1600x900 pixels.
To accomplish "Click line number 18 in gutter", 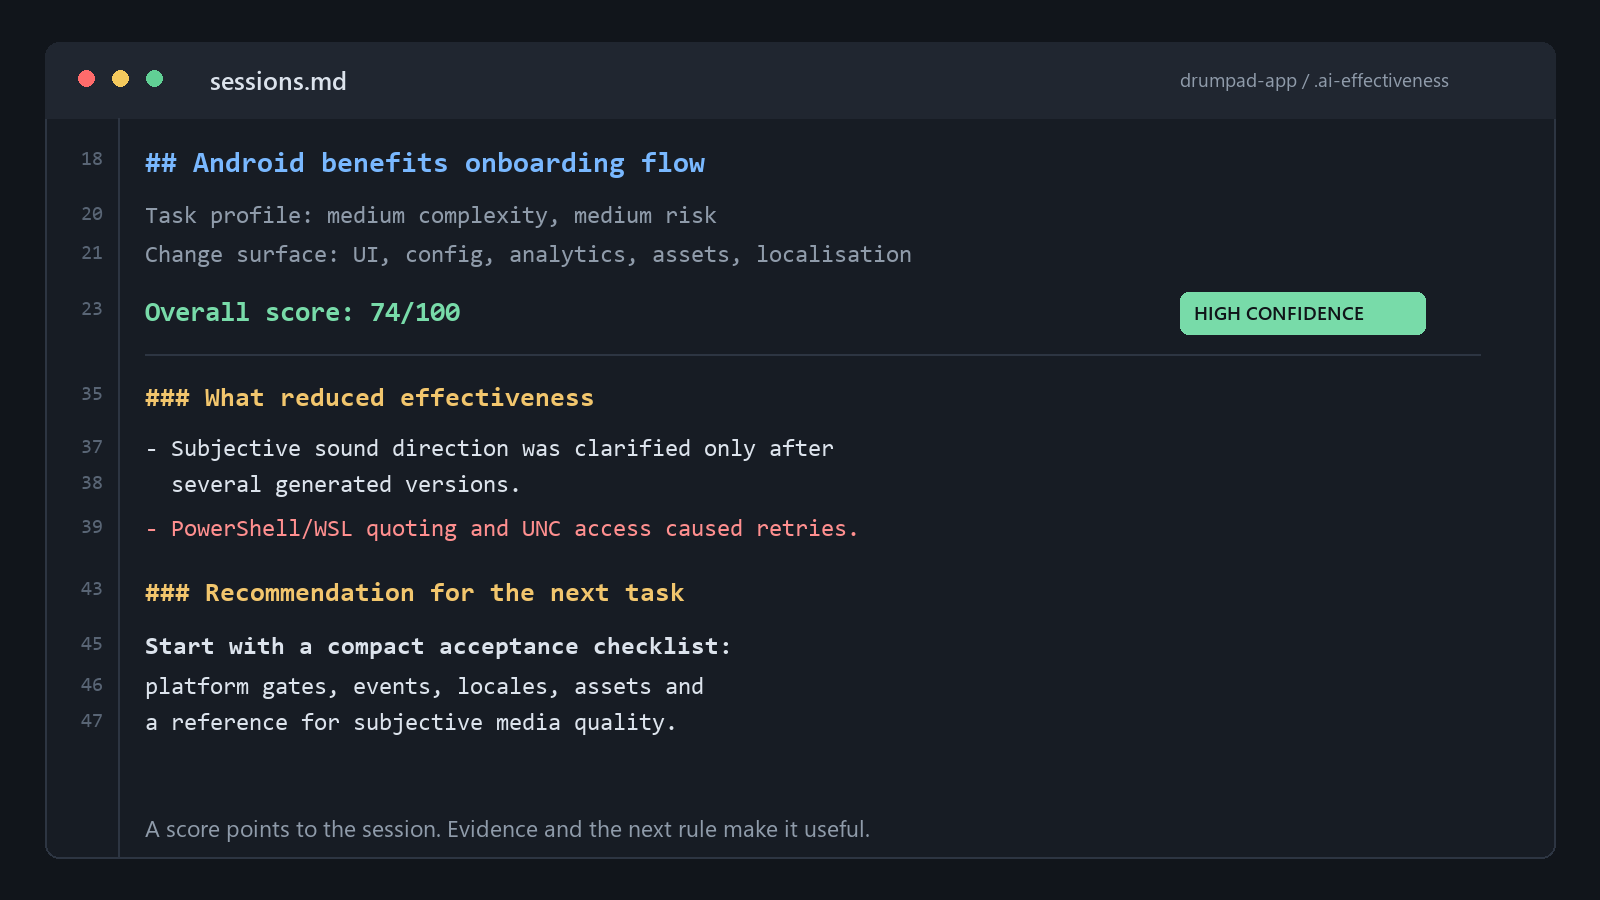I will (92, 159).
